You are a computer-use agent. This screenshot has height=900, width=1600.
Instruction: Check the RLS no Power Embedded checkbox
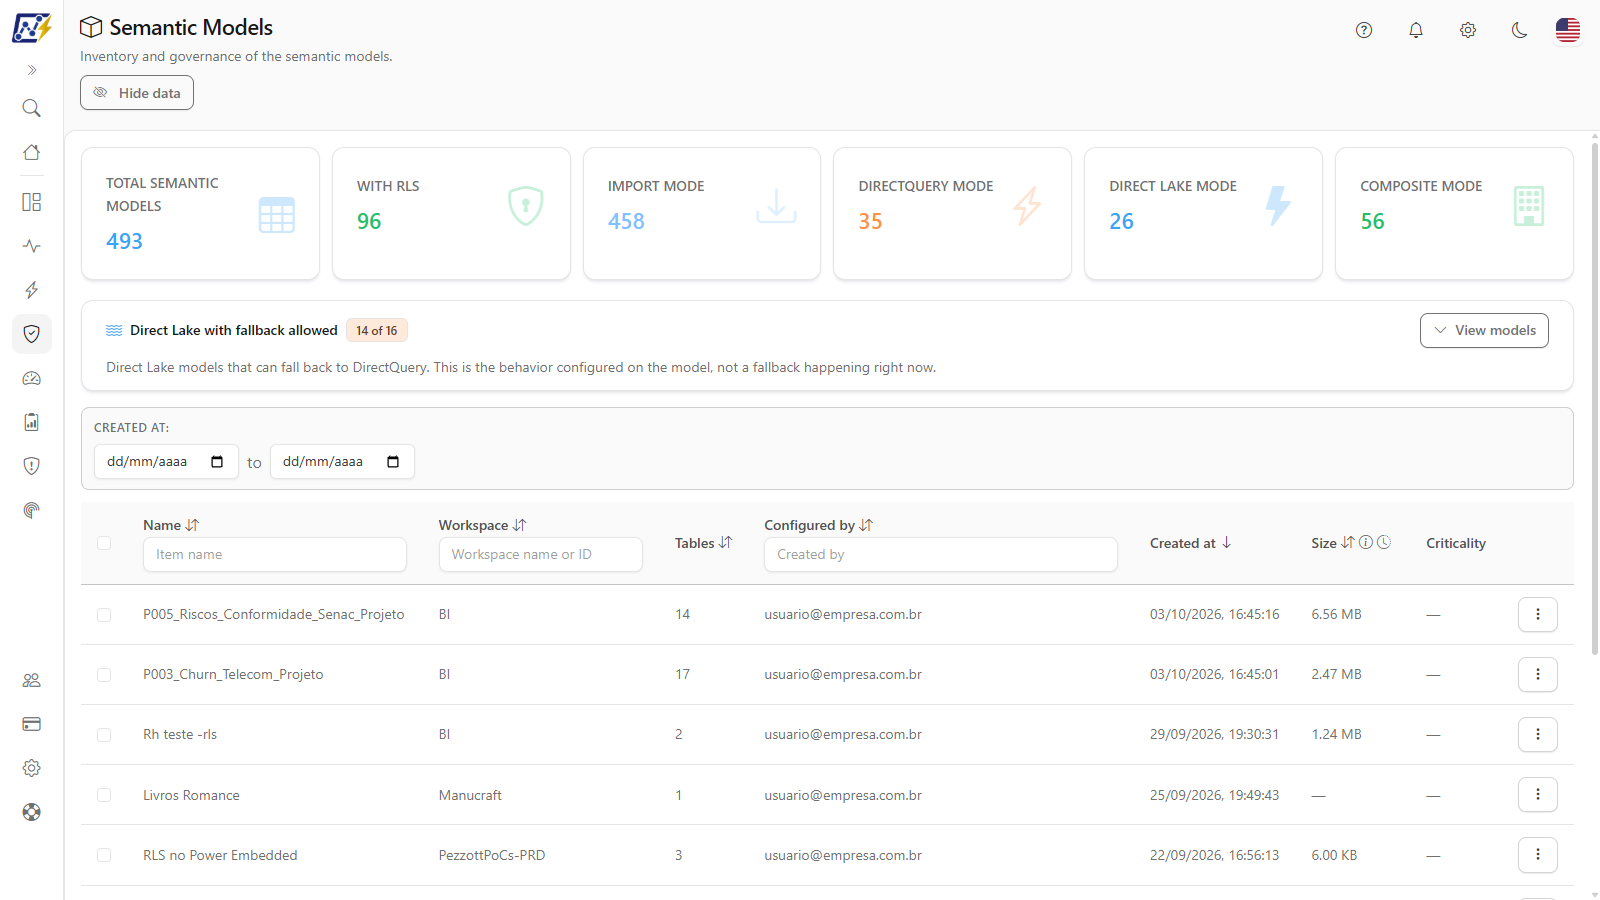pos(104,855)
